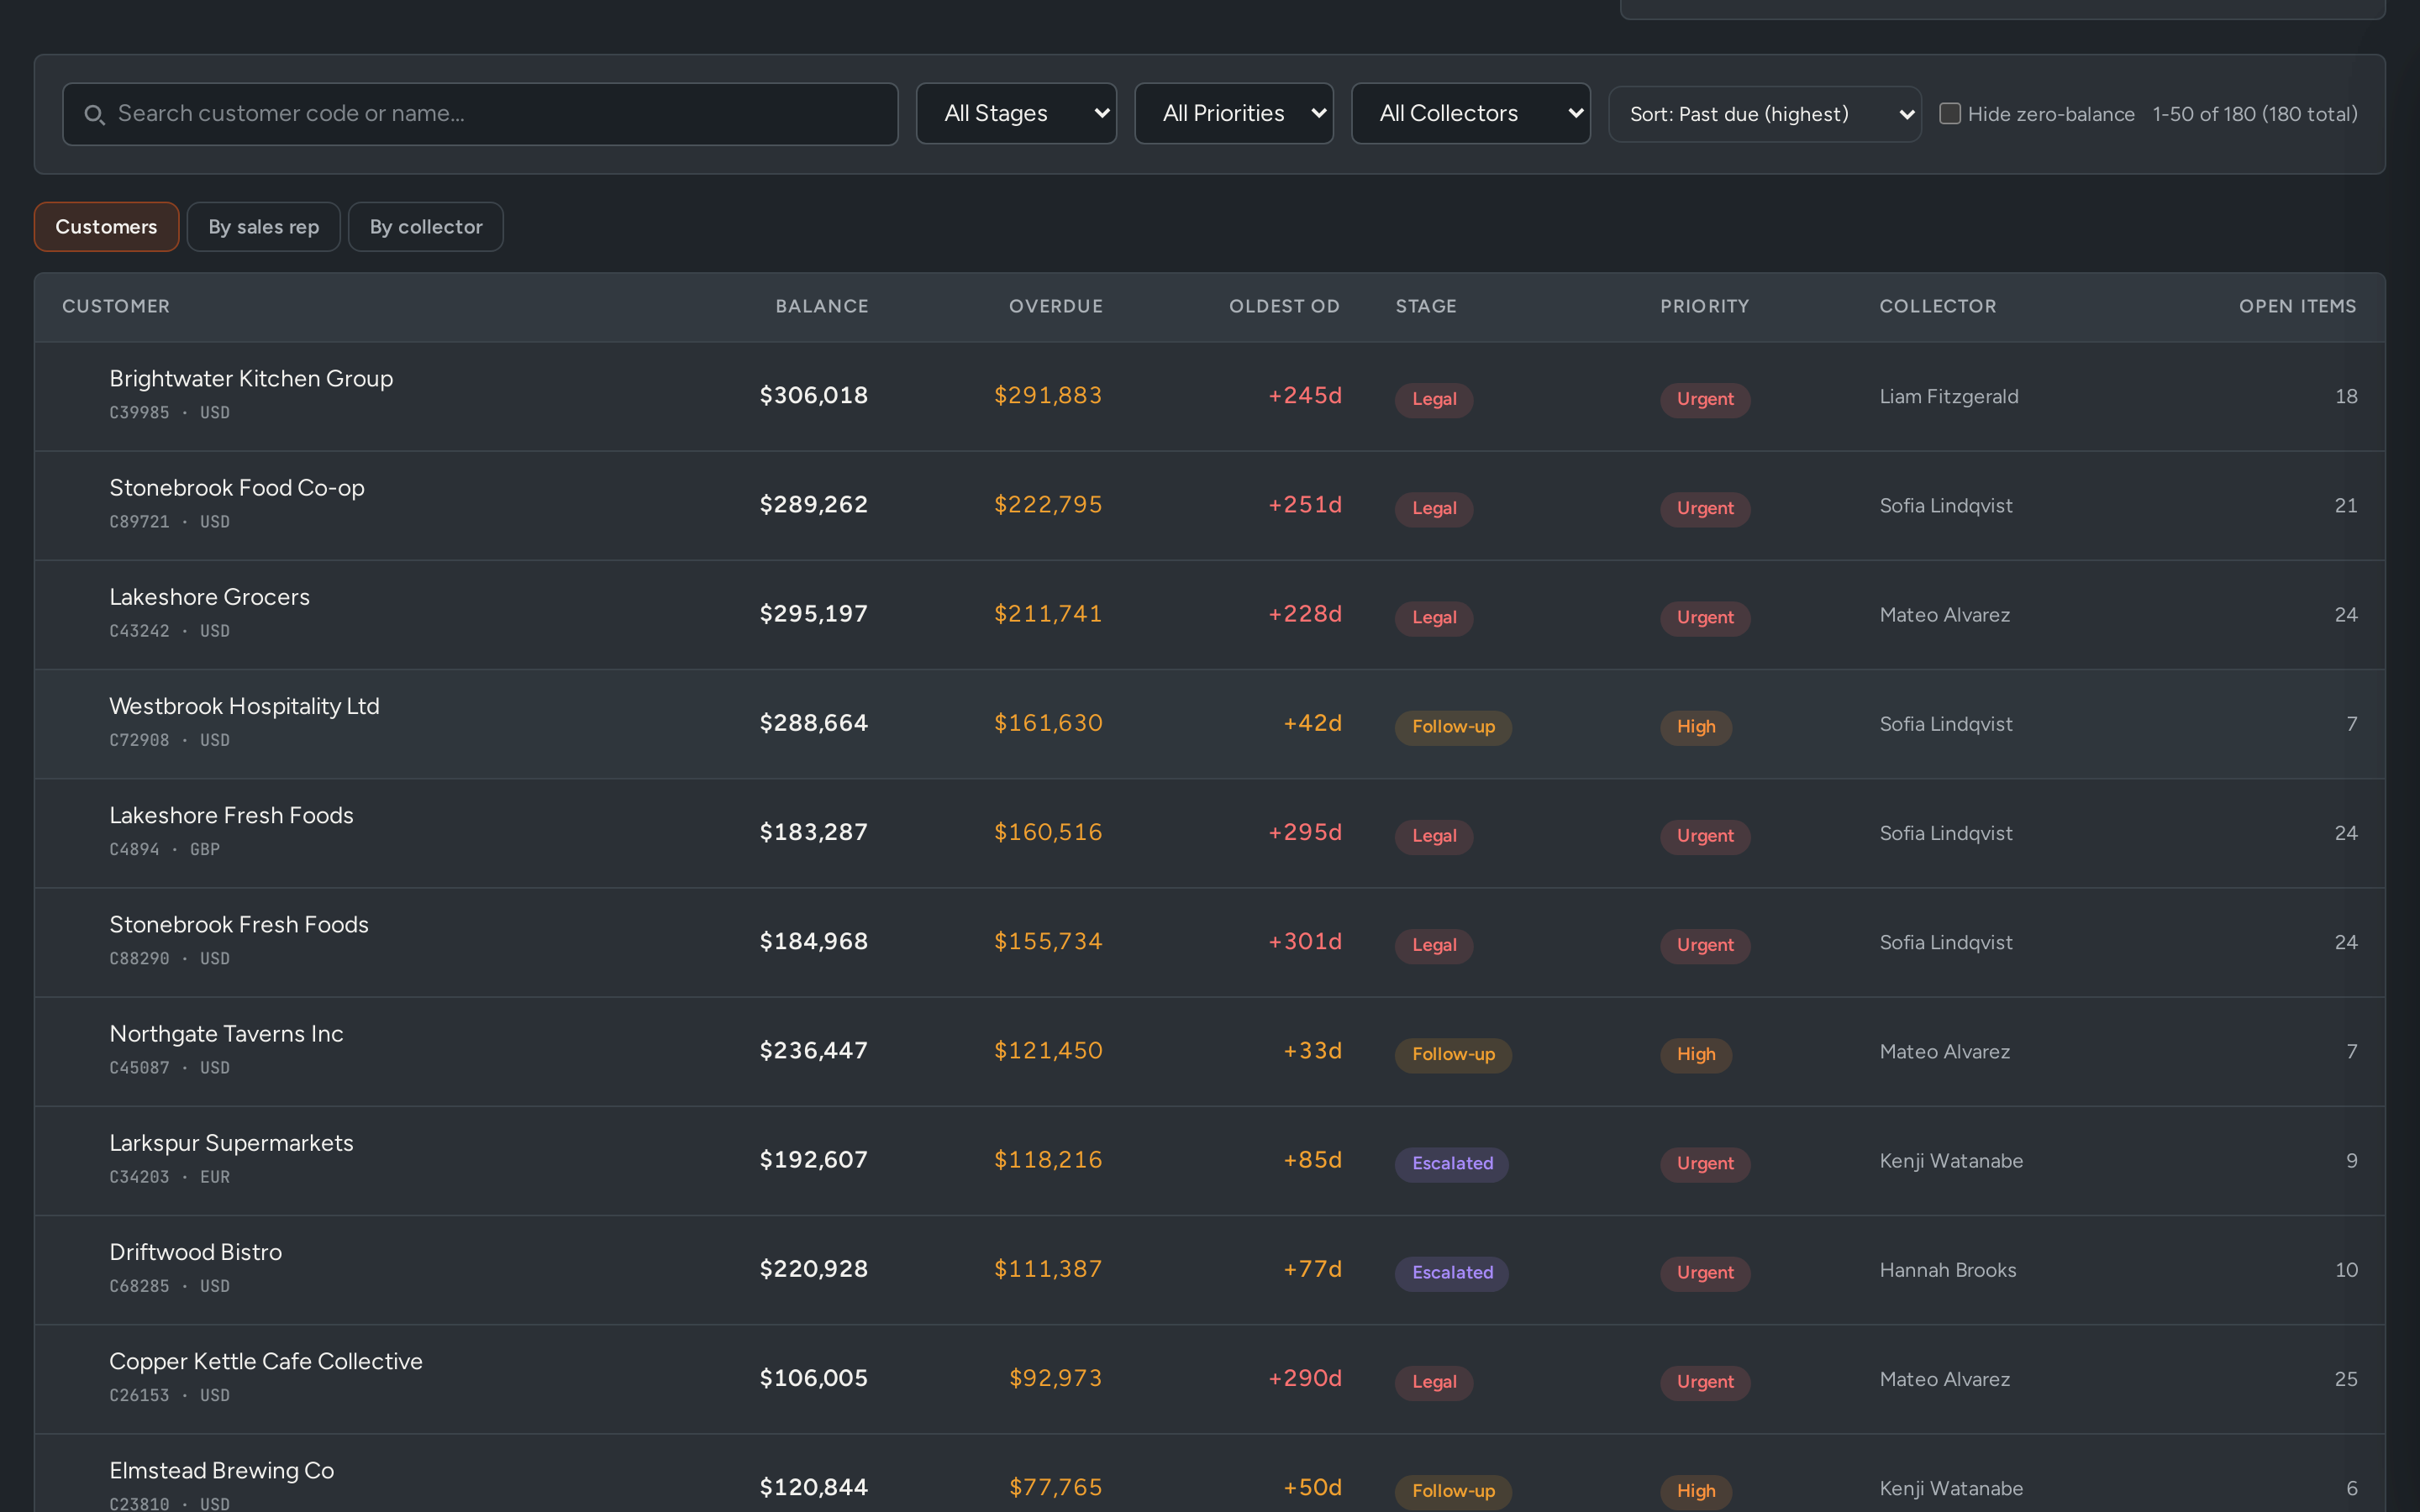Click Legal stage badge for Brightwater Kitchen Group
Viewport: 2420px width, 1512px height.
(1434, 399)
